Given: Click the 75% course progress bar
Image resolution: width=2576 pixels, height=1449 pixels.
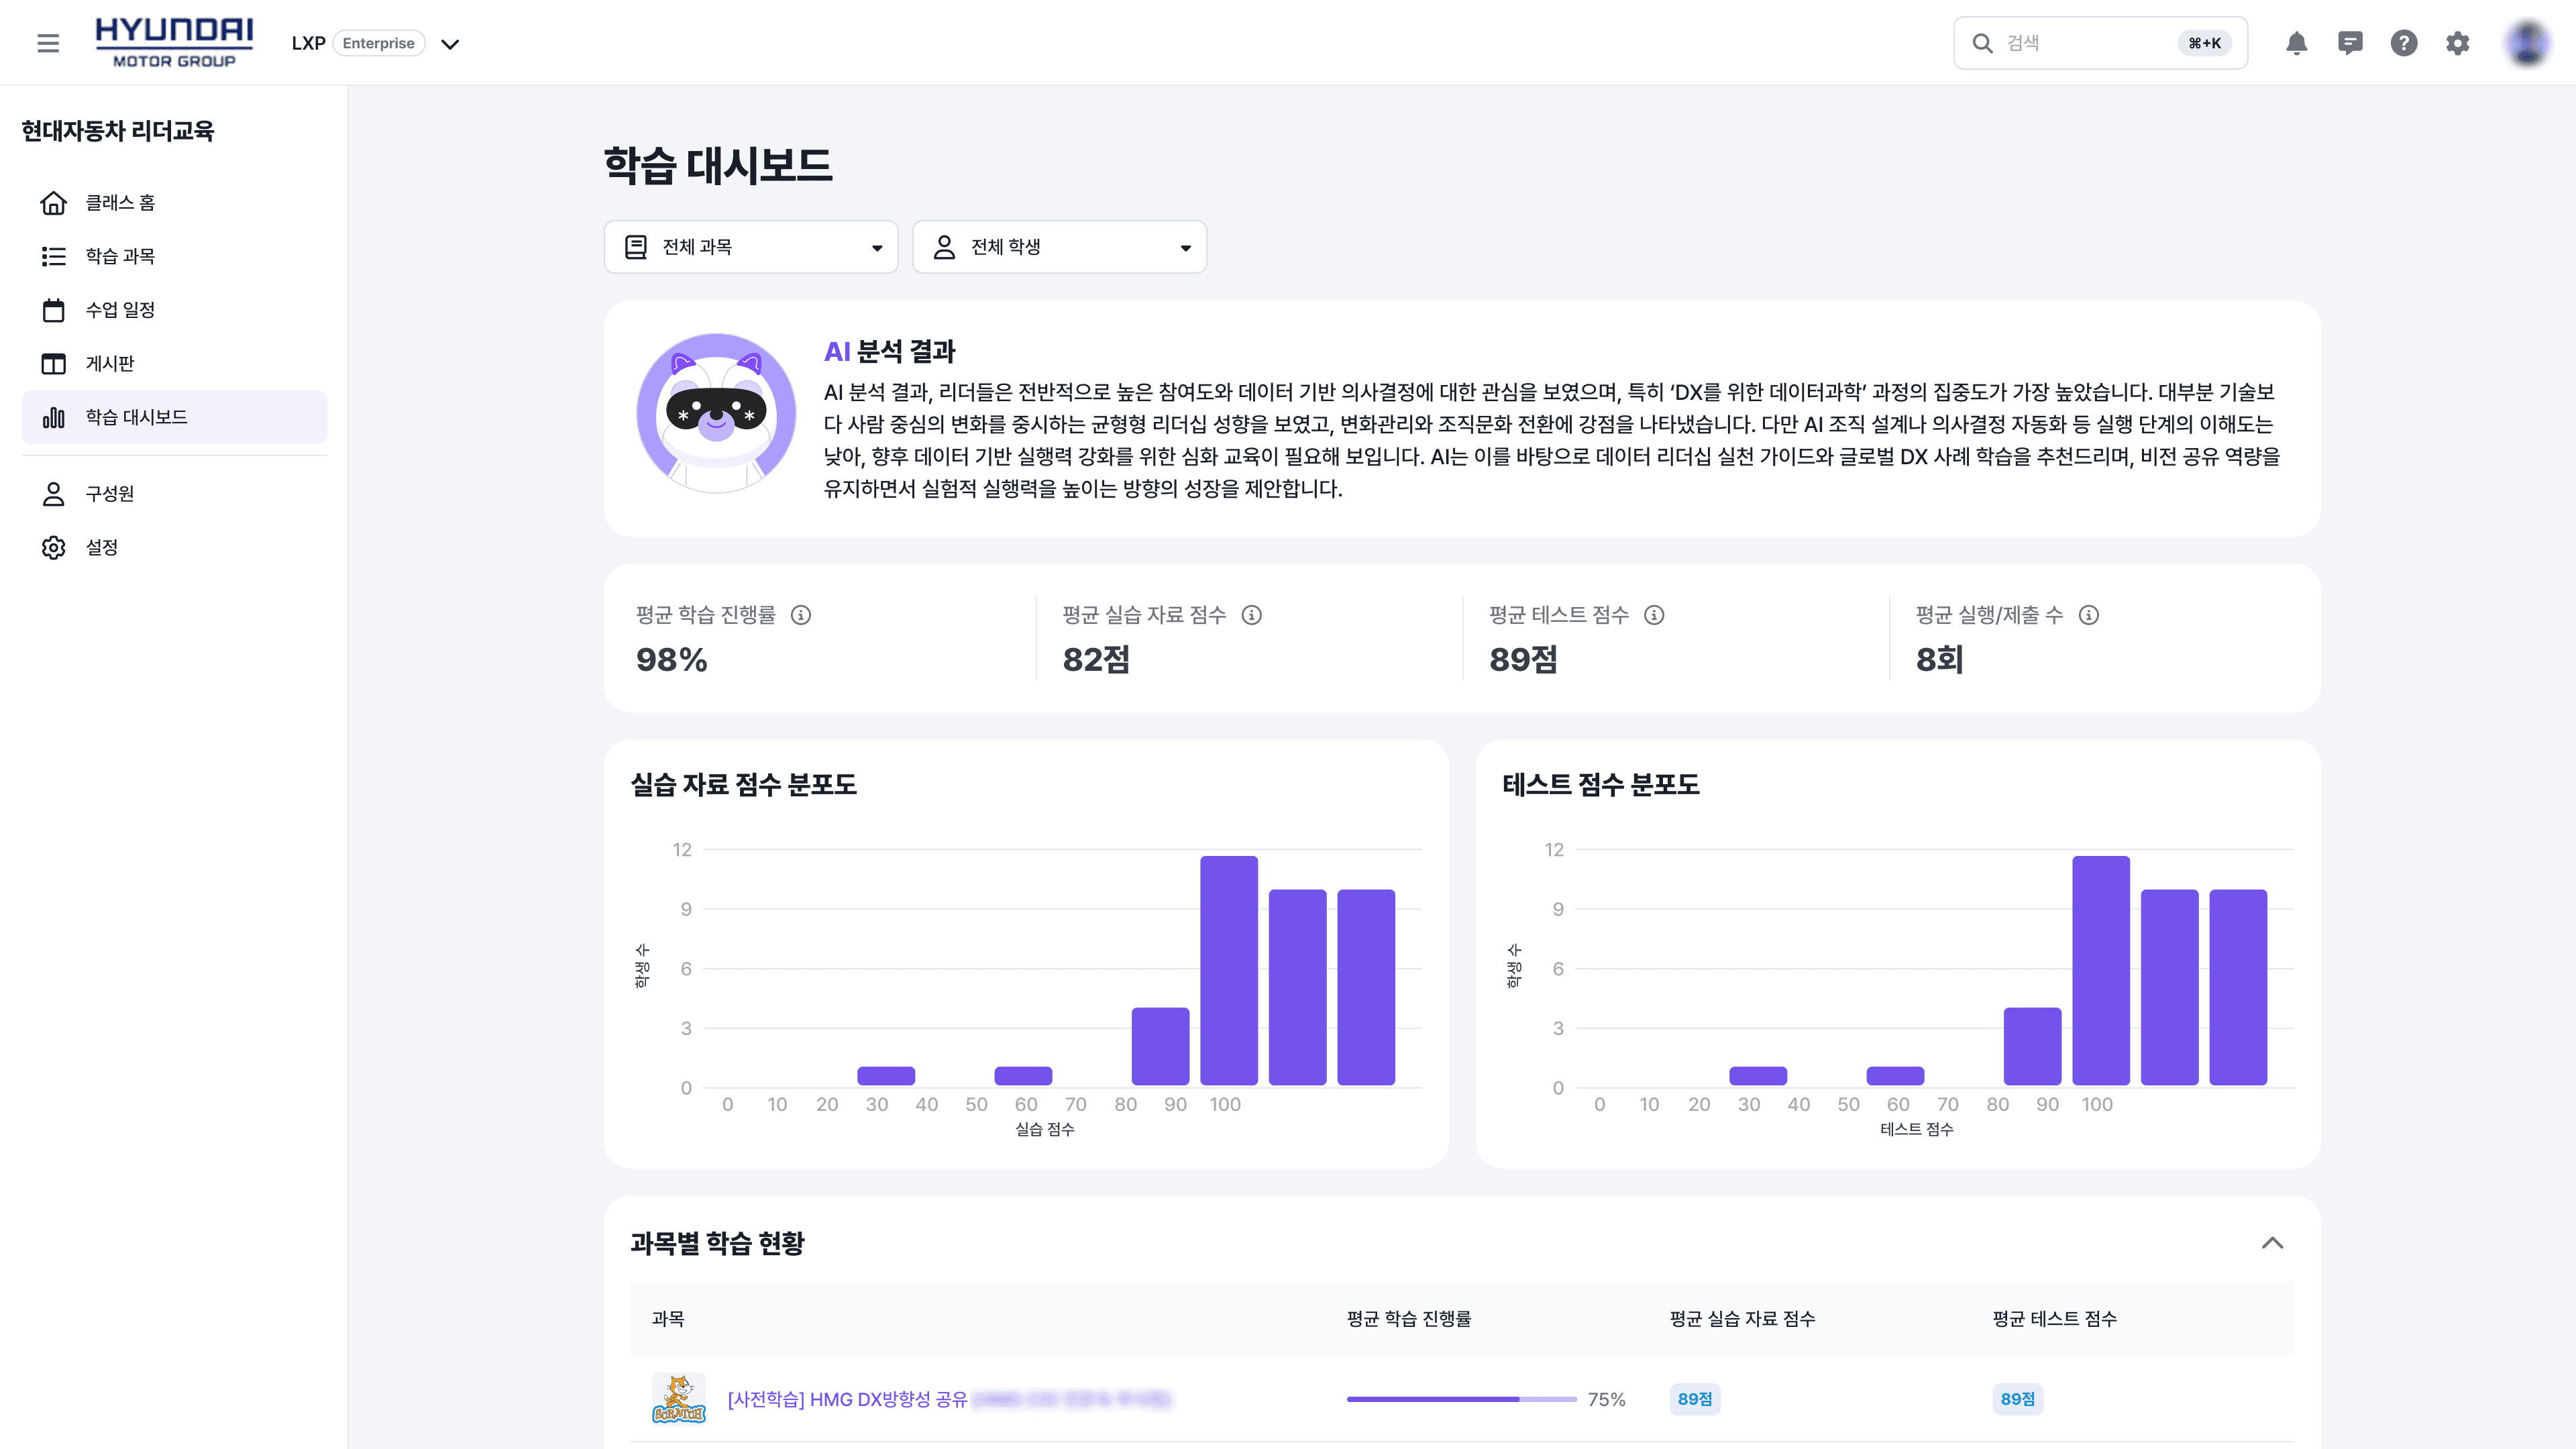Looking at the screenshot, I should pos(1460,1399).
